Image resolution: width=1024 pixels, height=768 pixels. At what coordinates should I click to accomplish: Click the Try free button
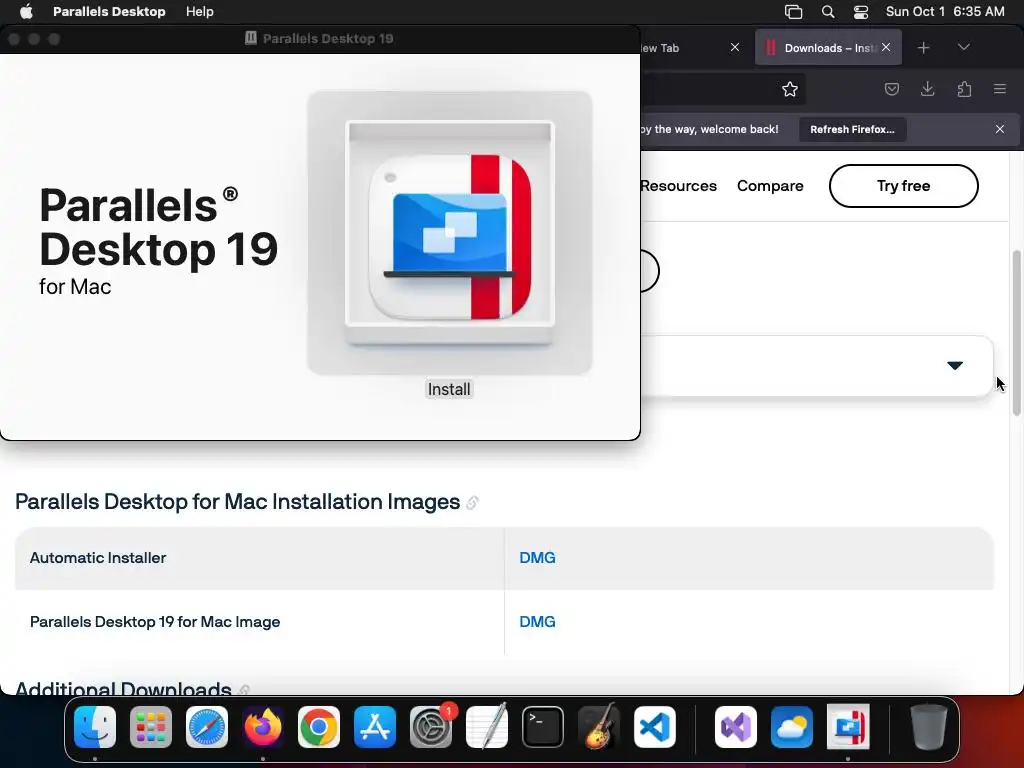click(x=903, y=186)
